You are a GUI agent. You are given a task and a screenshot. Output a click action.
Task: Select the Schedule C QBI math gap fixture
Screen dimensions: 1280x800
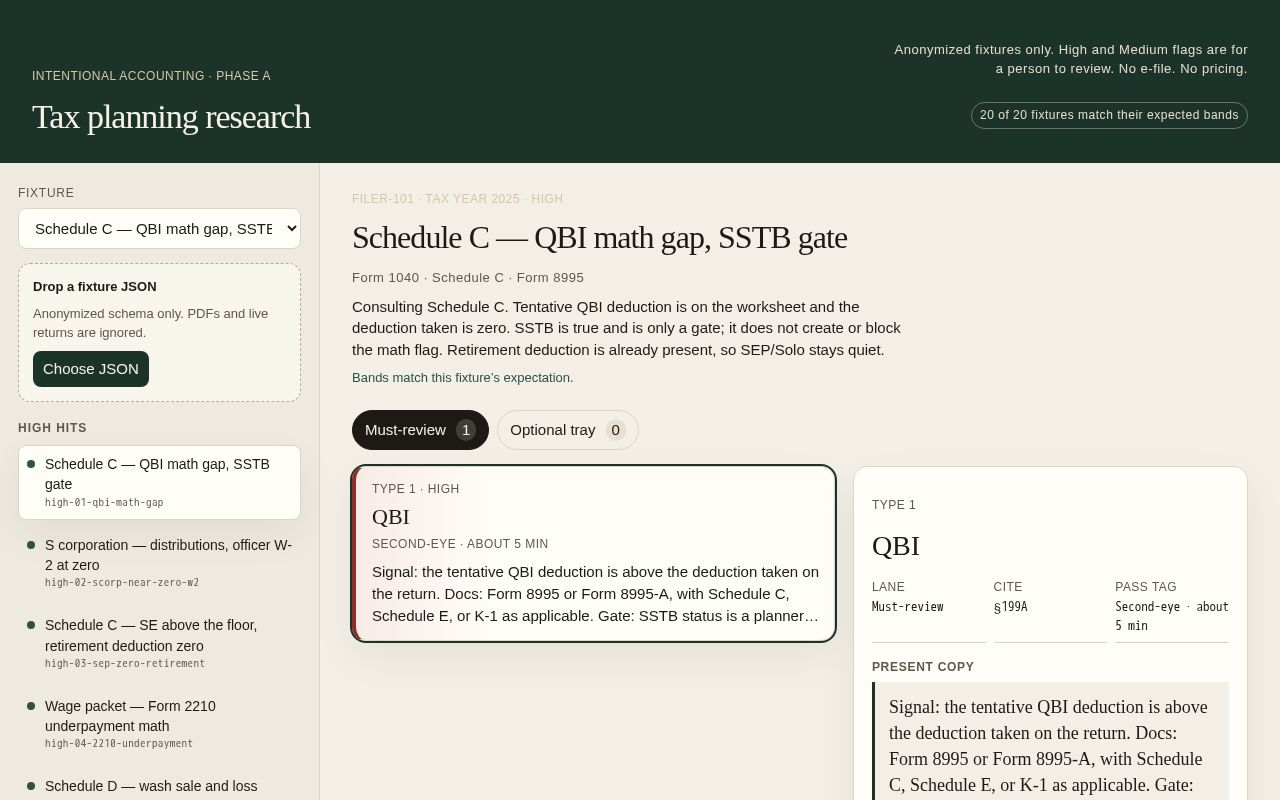[159, 483]
